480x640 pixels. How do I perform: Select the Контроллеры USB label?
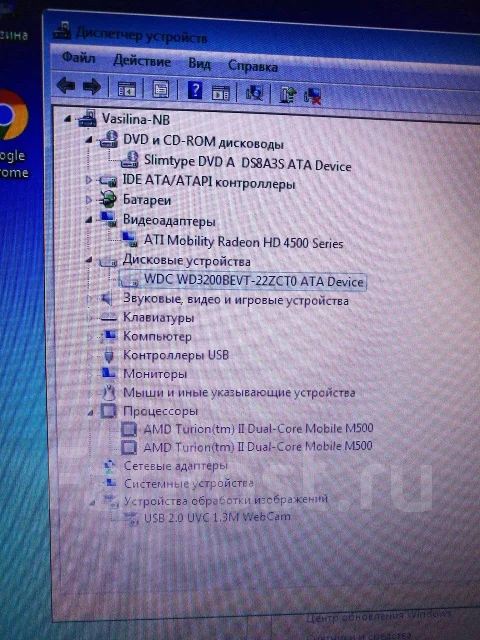(176, 355)
